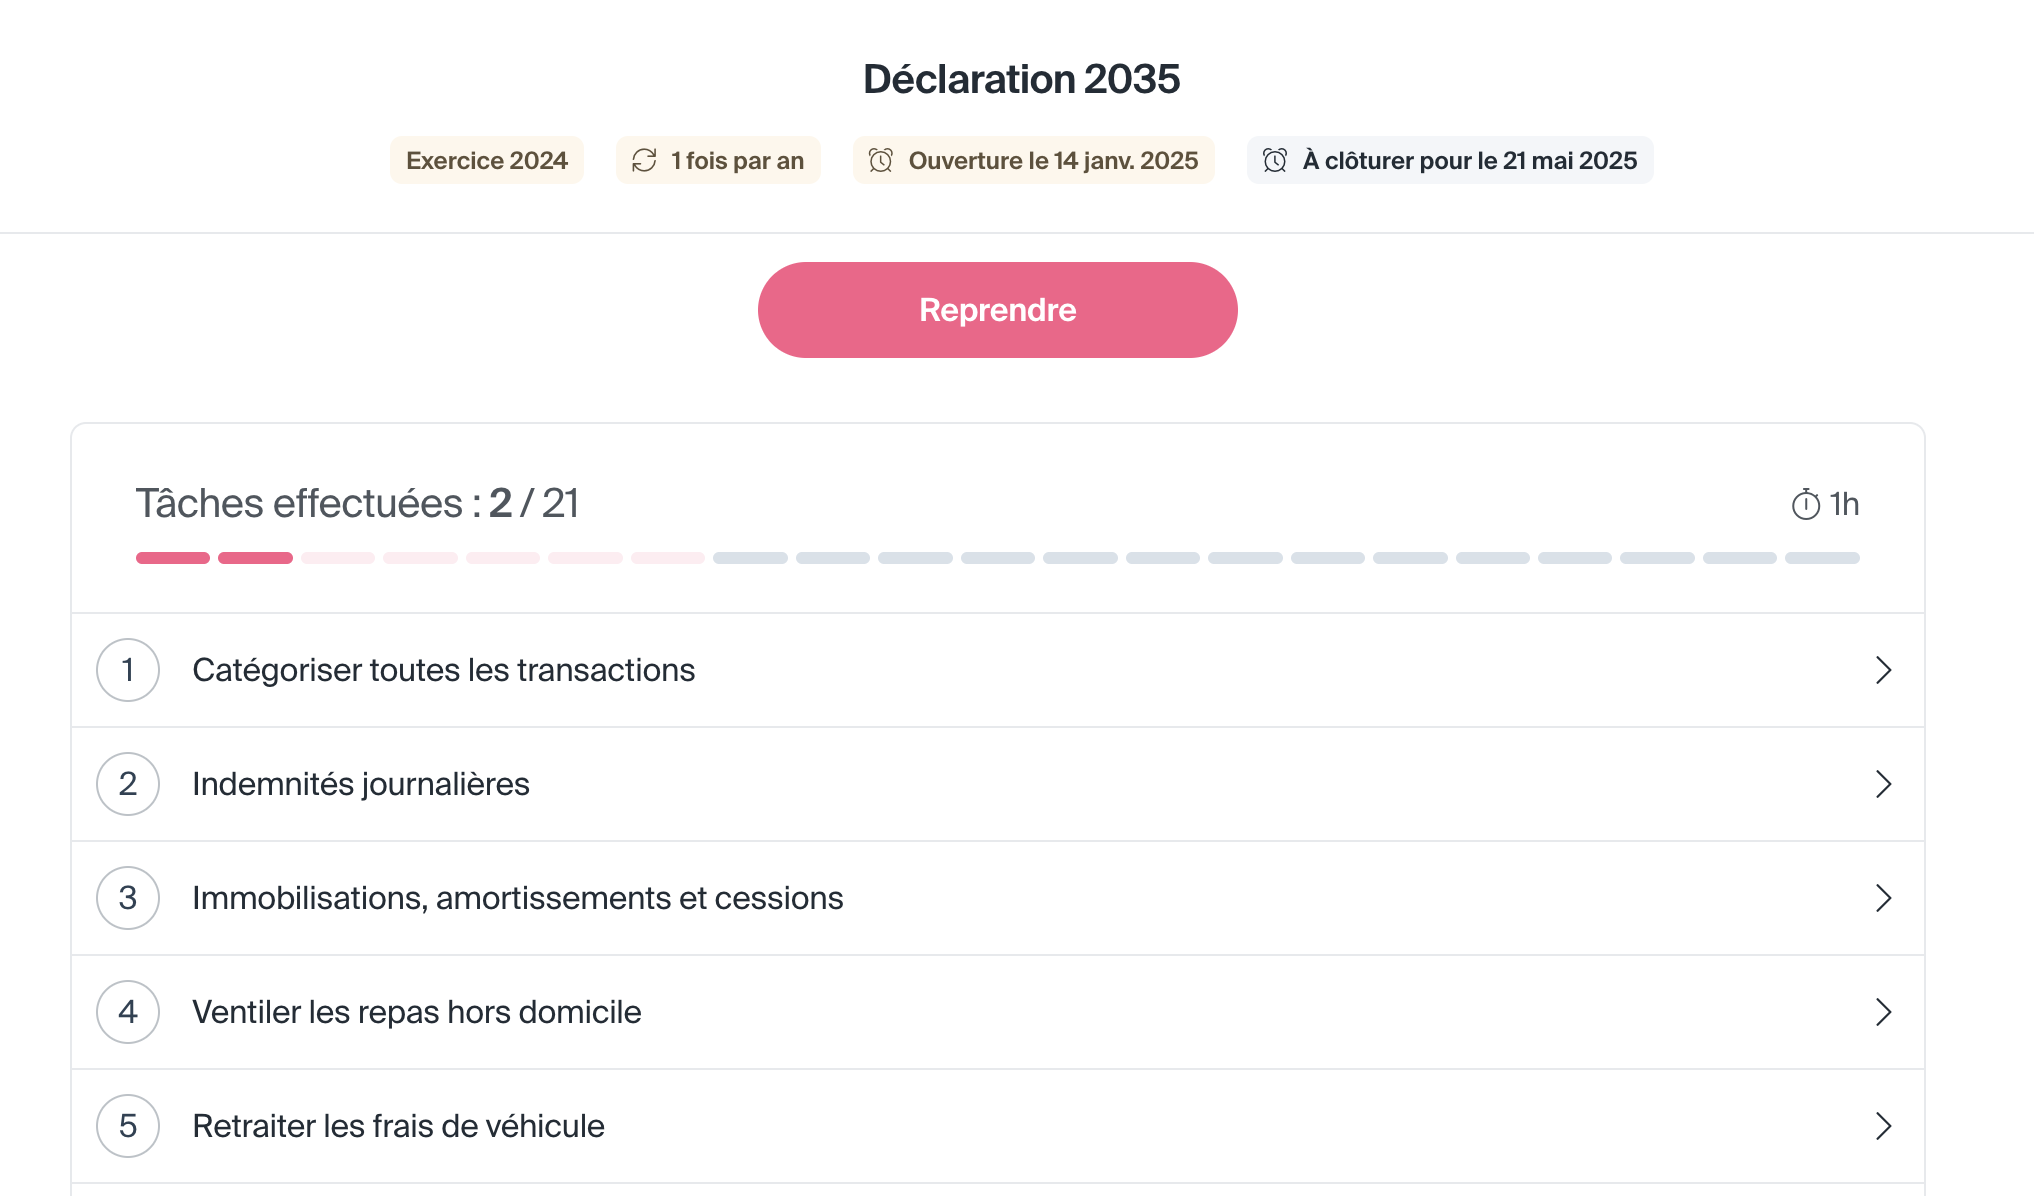Click the step 3 number circle
The image size is (2034, 1196).
(x=128, y=898)
